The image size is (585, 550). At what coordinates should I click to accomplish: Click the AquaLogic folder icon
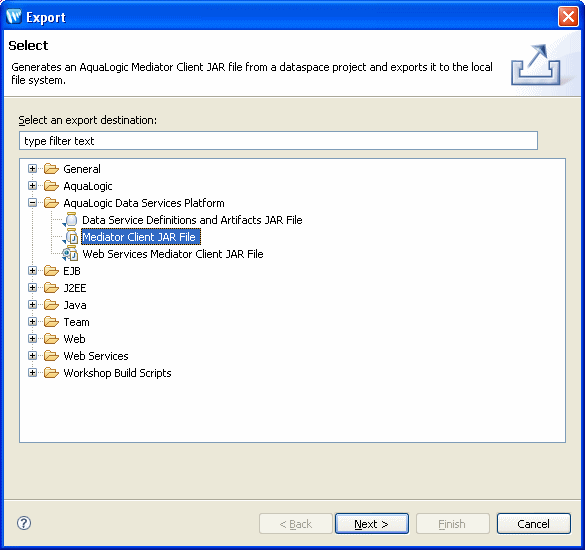point(51,186)
